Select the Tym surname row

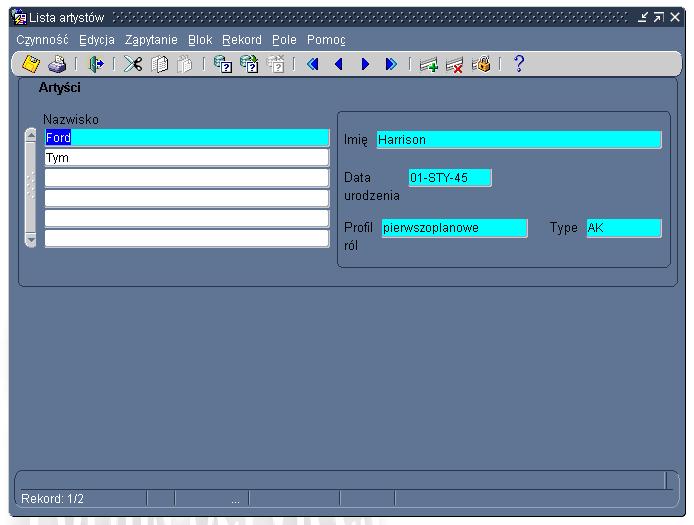tap(187, 158)
